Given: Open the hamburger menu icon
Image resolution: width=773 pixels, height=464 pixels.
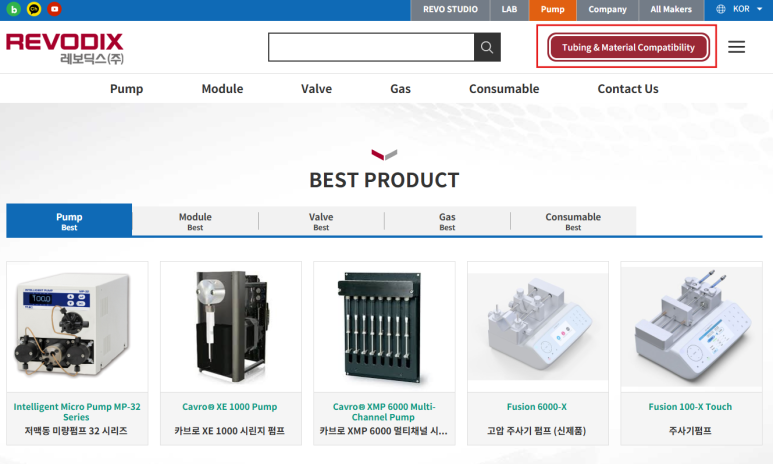Looking at the screenshot, I should pyautogui.click(x=737, y=47).
